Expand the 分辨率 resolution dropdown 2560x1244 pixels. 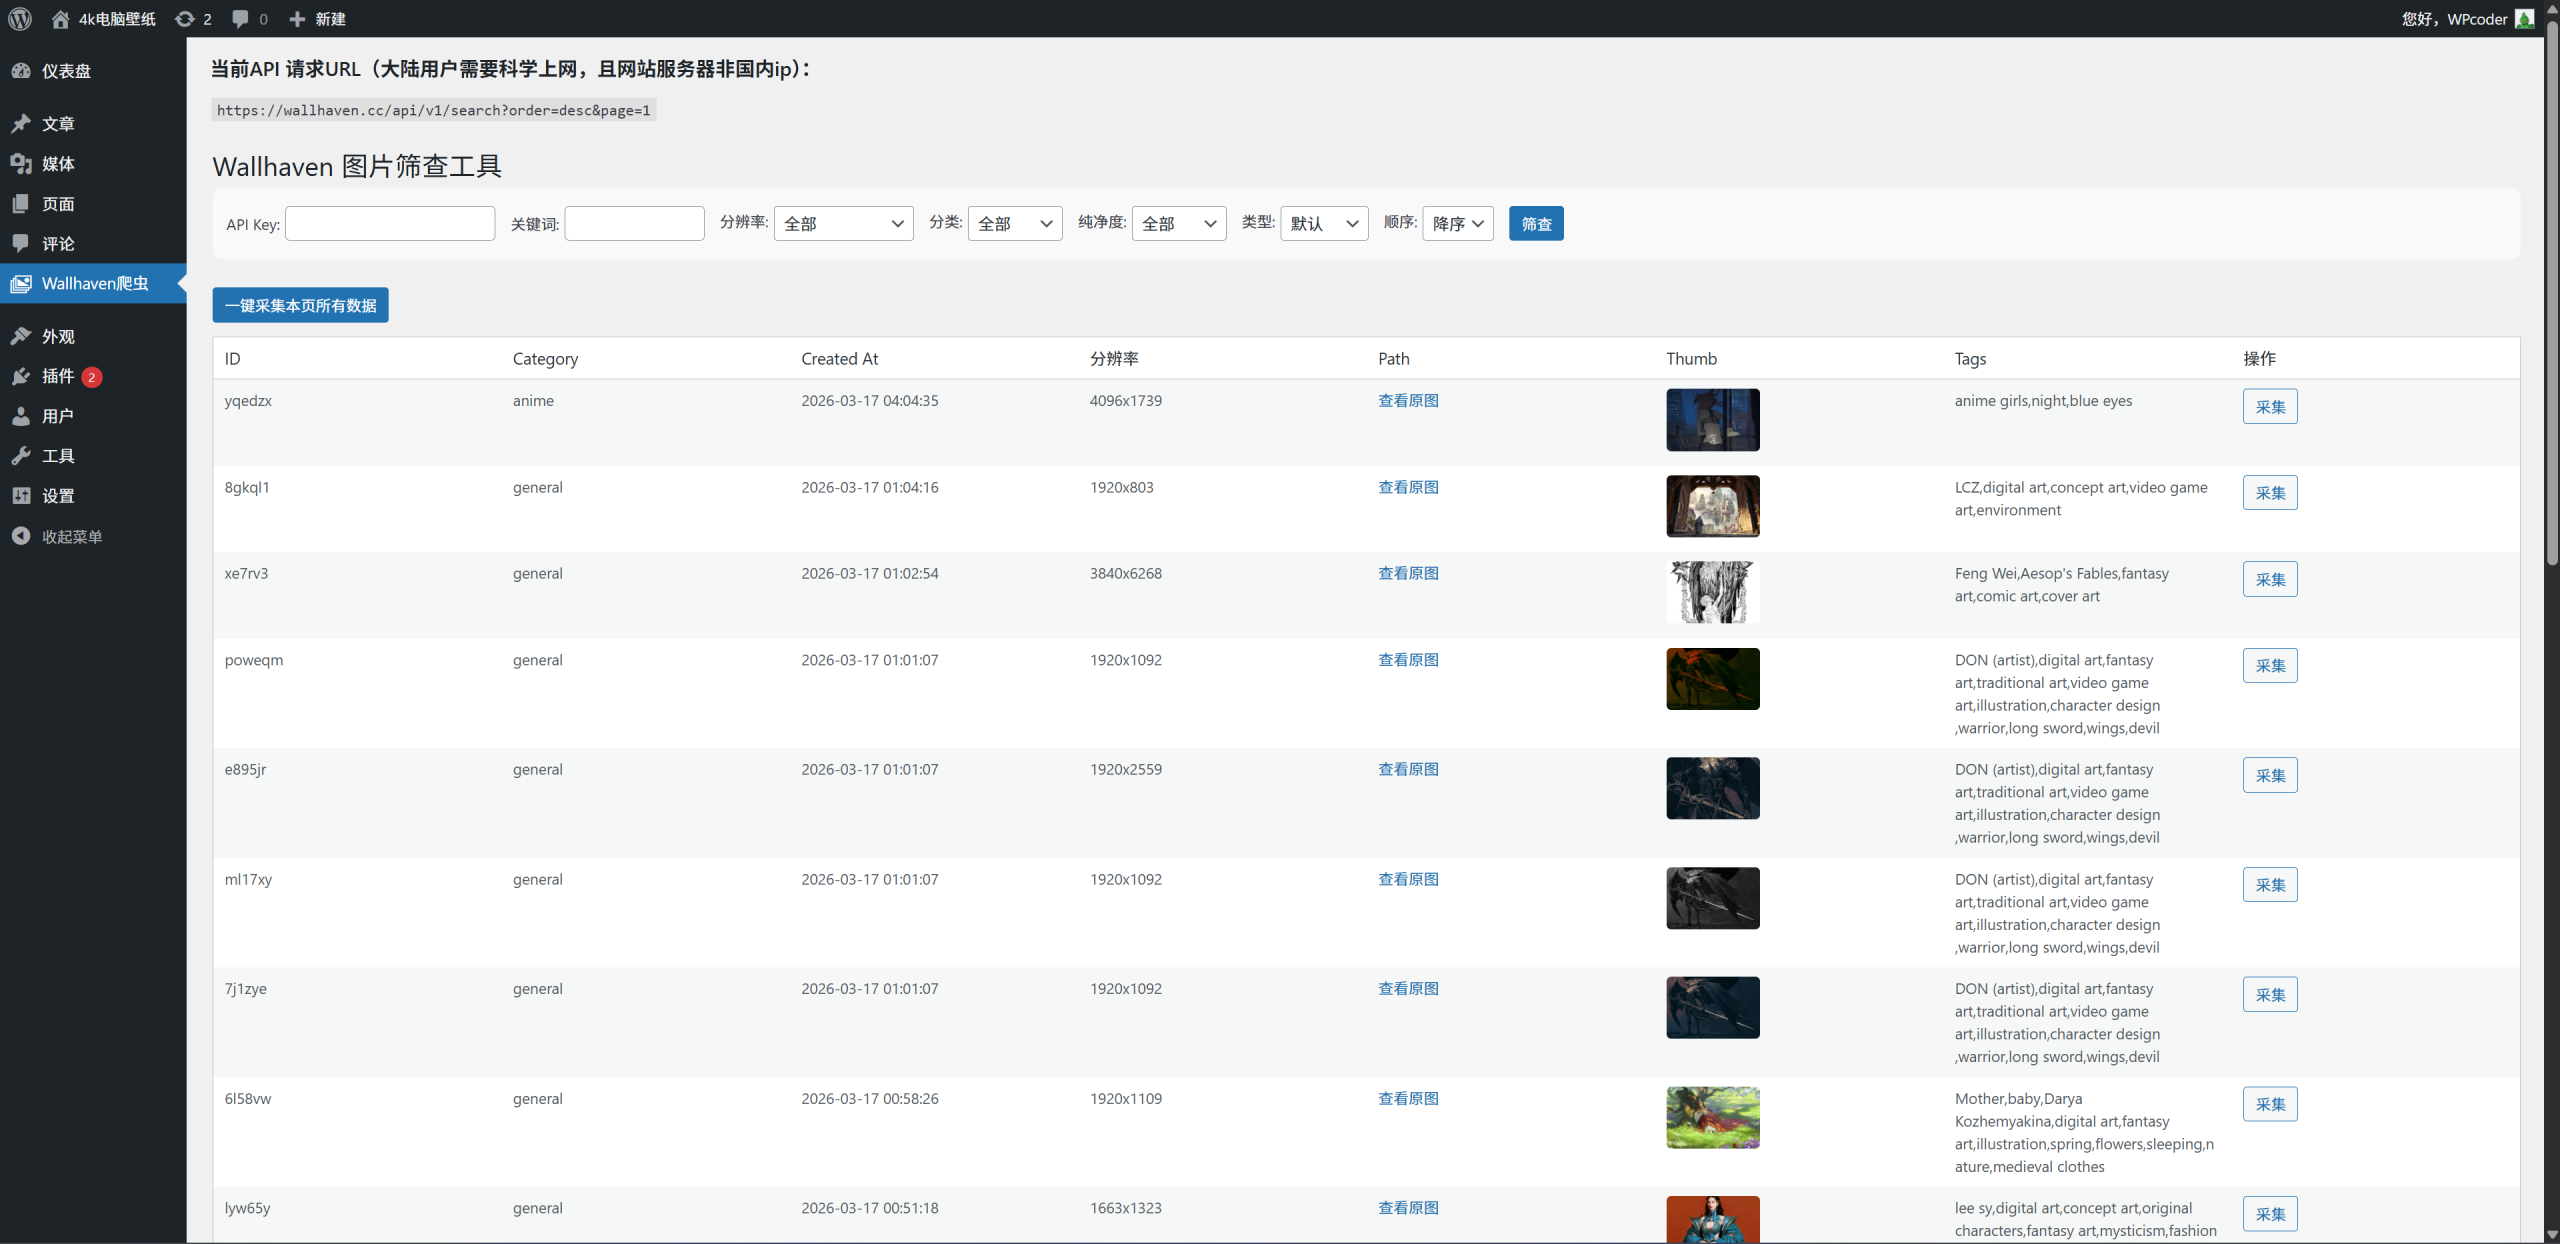coord(843,224)
